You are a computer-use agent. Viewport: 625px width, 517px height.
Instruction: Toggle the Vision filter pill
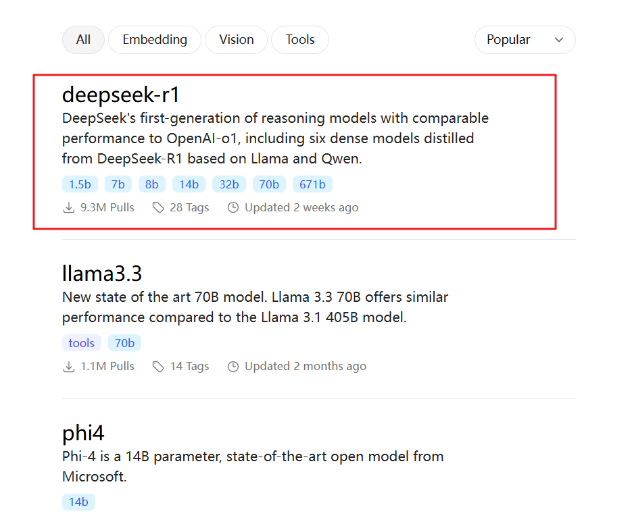(x=237, y=40)
